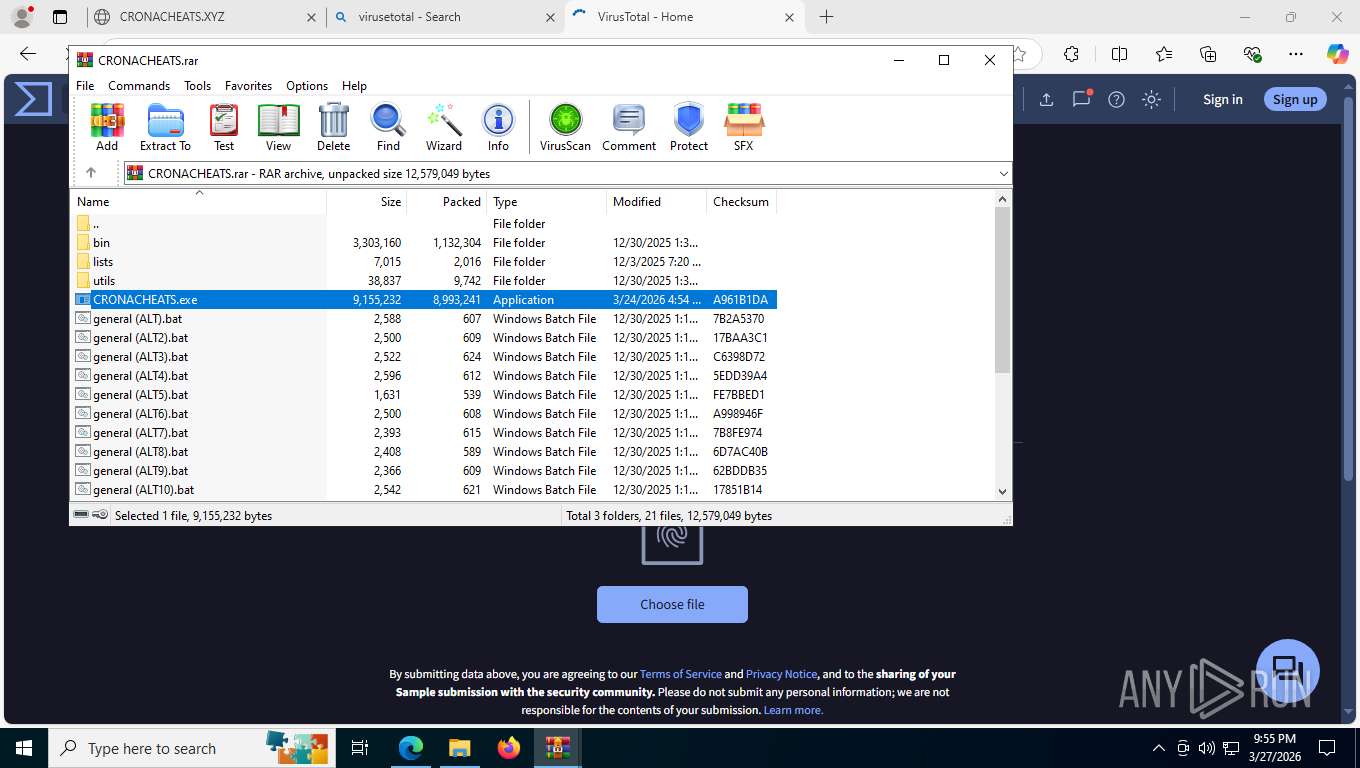Open the Comment tool
Screen dimensions: 1360x768
629,127
